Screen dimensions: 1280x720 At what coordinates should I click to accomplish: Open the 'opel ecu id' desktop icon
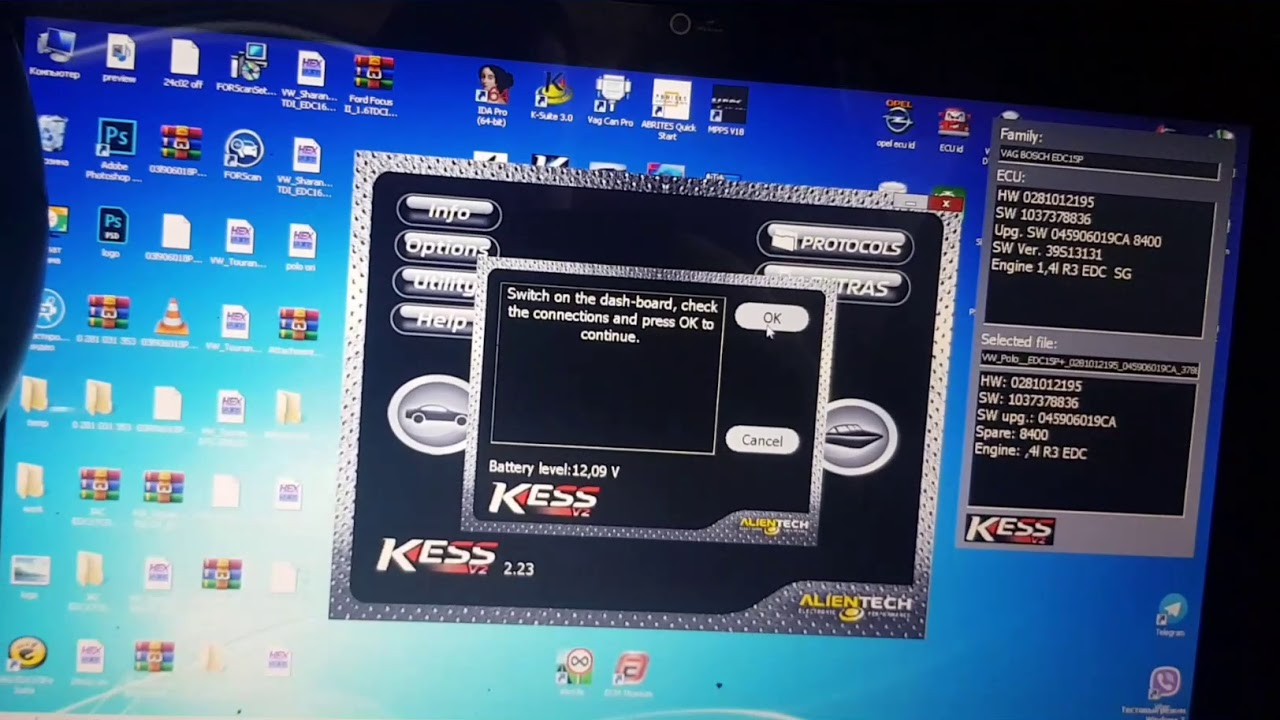click(897, 124)
